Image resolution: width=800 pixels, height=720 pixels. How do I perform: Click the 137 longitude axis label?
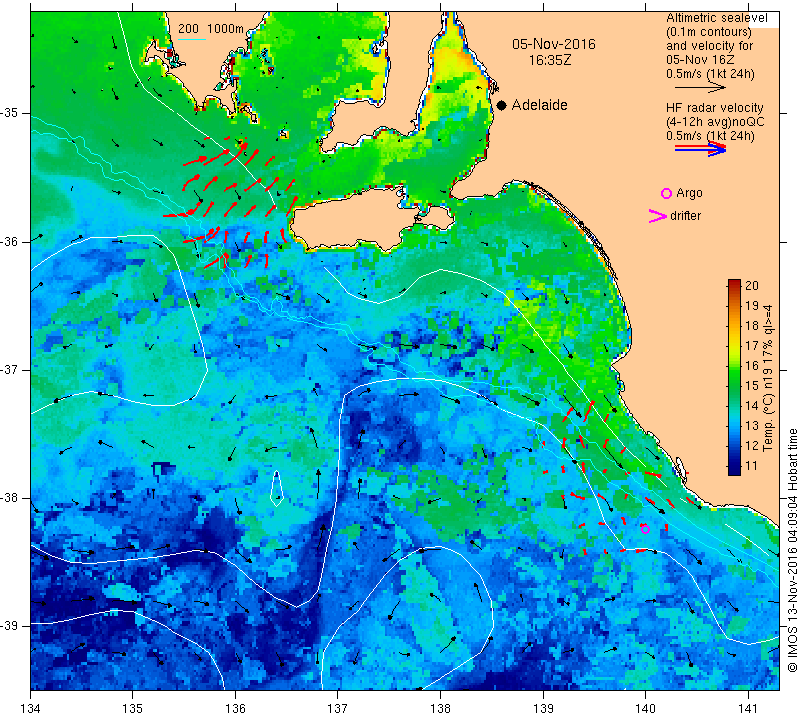click(x=338, y=708)
